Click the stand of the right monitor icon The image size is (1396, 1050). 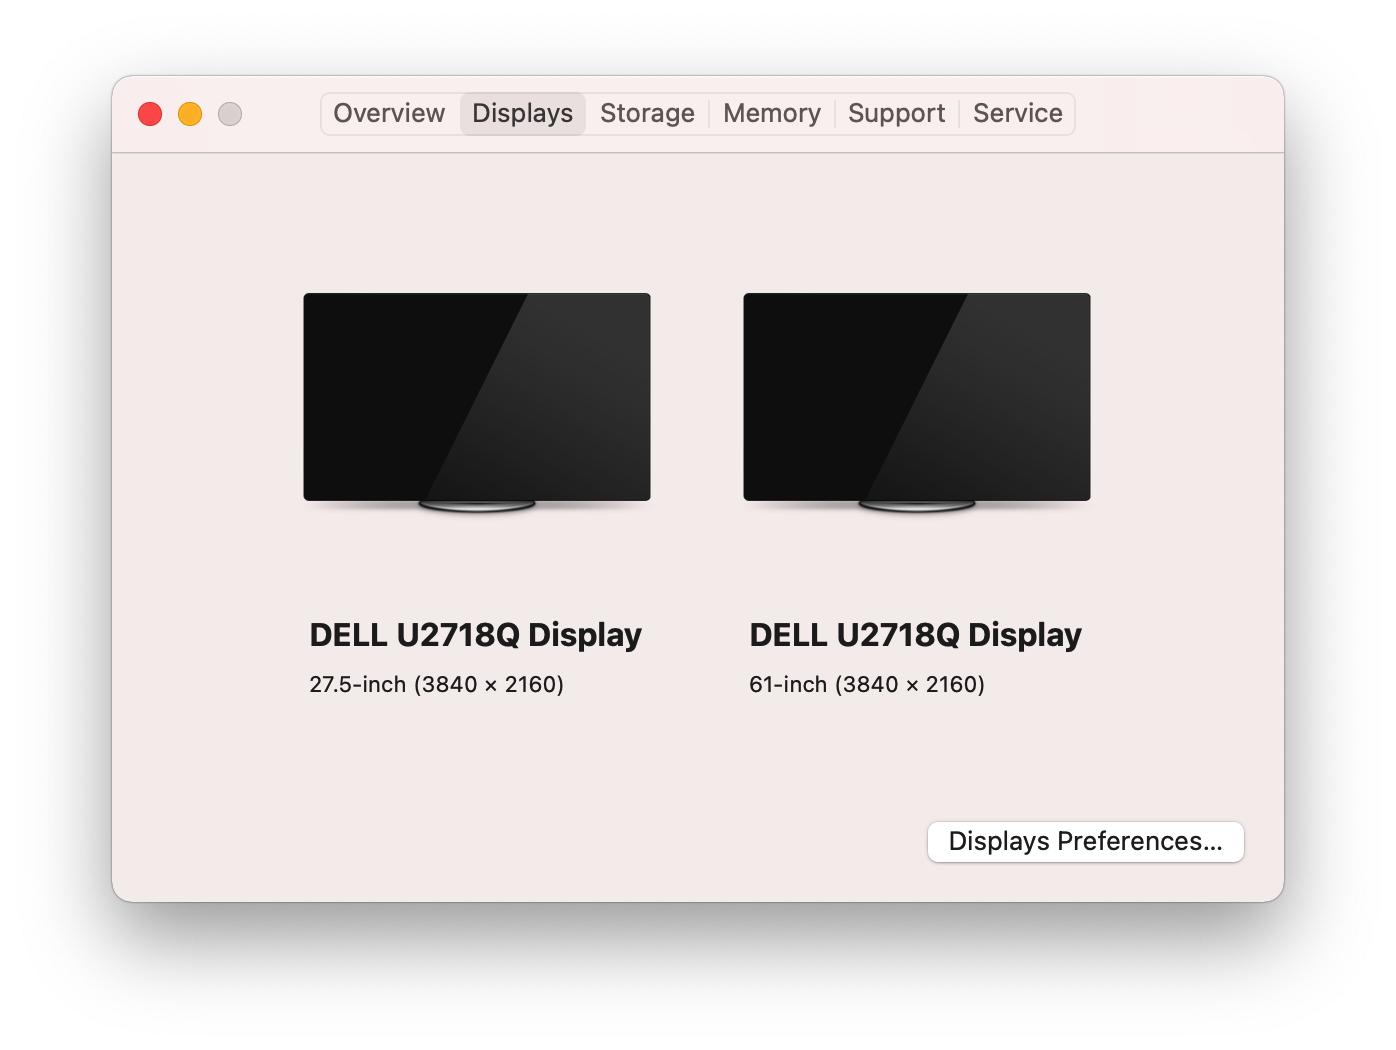coord(917,506)
